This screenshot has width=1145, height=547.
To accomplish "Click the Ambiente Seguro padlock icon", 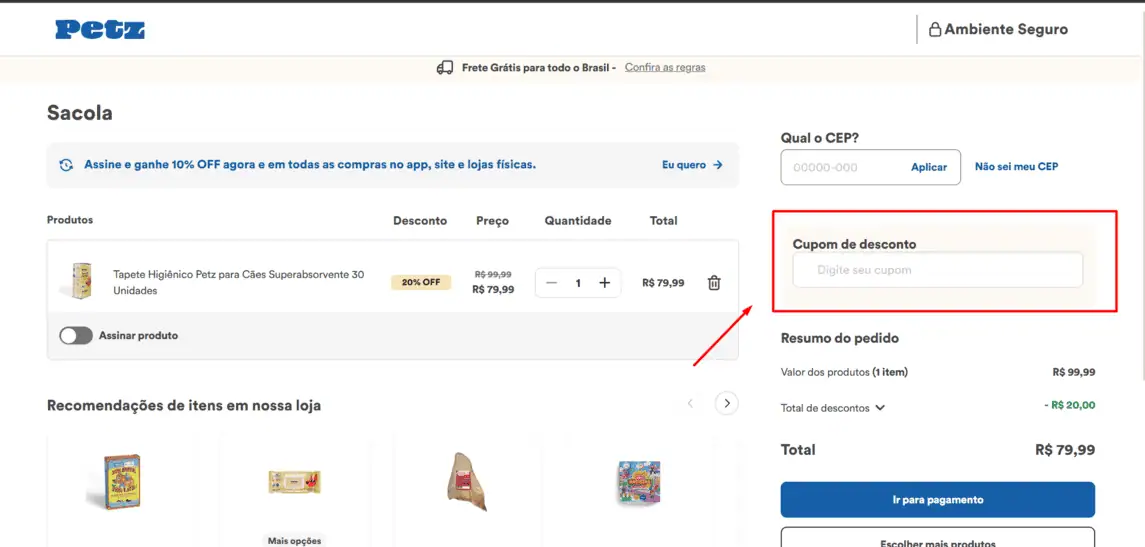I will pos(935,30).
